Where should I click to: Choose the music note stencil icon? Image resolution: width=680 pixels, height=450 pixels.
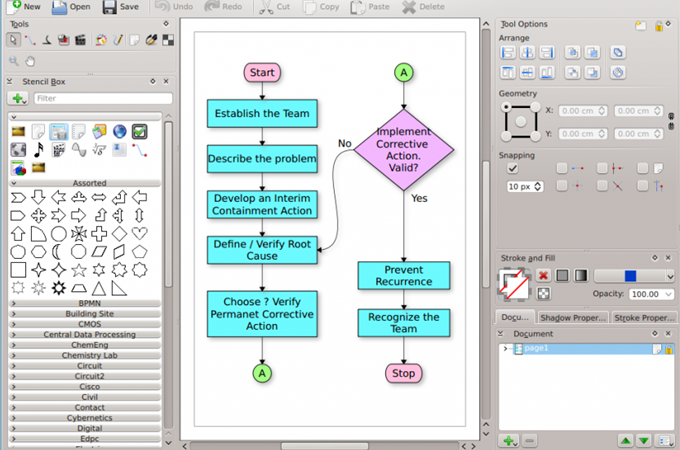[39, 150]
